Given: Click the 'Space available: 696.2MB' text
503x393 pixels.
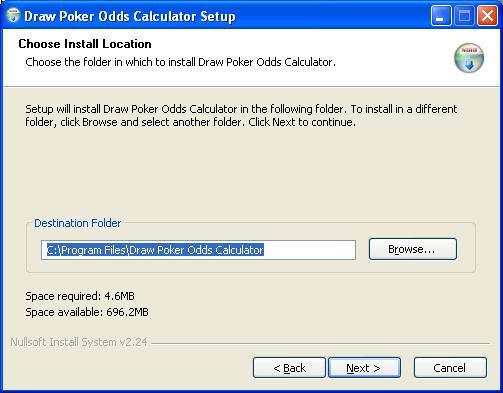Looking at the screenshot, I should coord(87,312).
